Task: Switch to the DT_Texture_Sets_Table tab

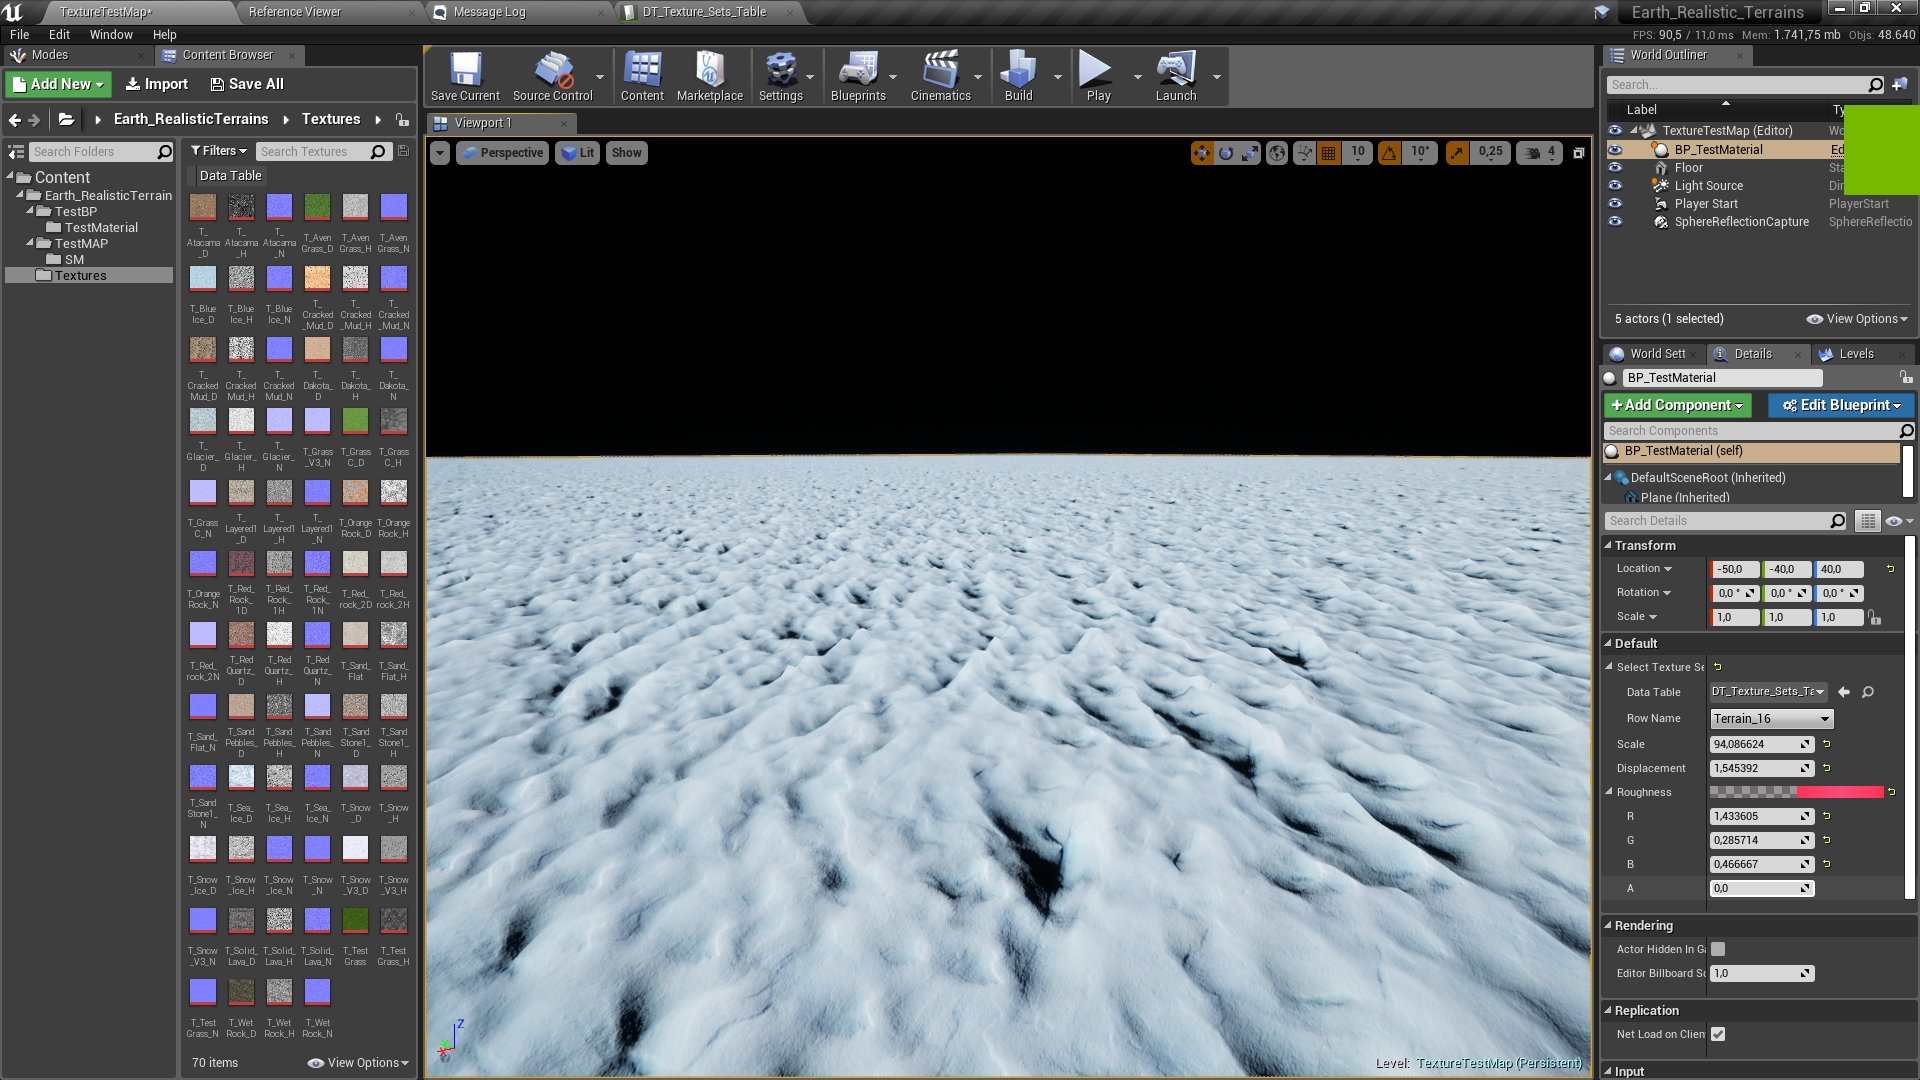Action: [703, 12]
